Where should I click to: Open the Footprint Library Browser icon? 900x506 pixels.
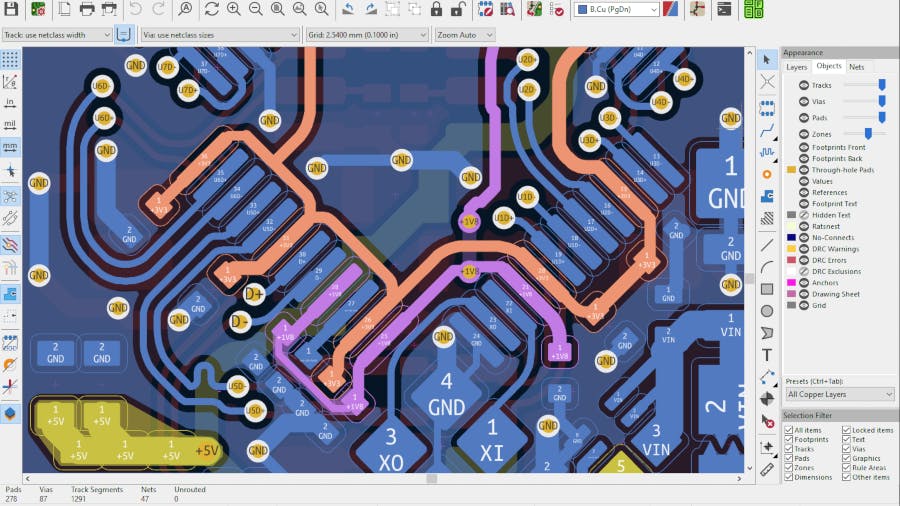(507, 9)
